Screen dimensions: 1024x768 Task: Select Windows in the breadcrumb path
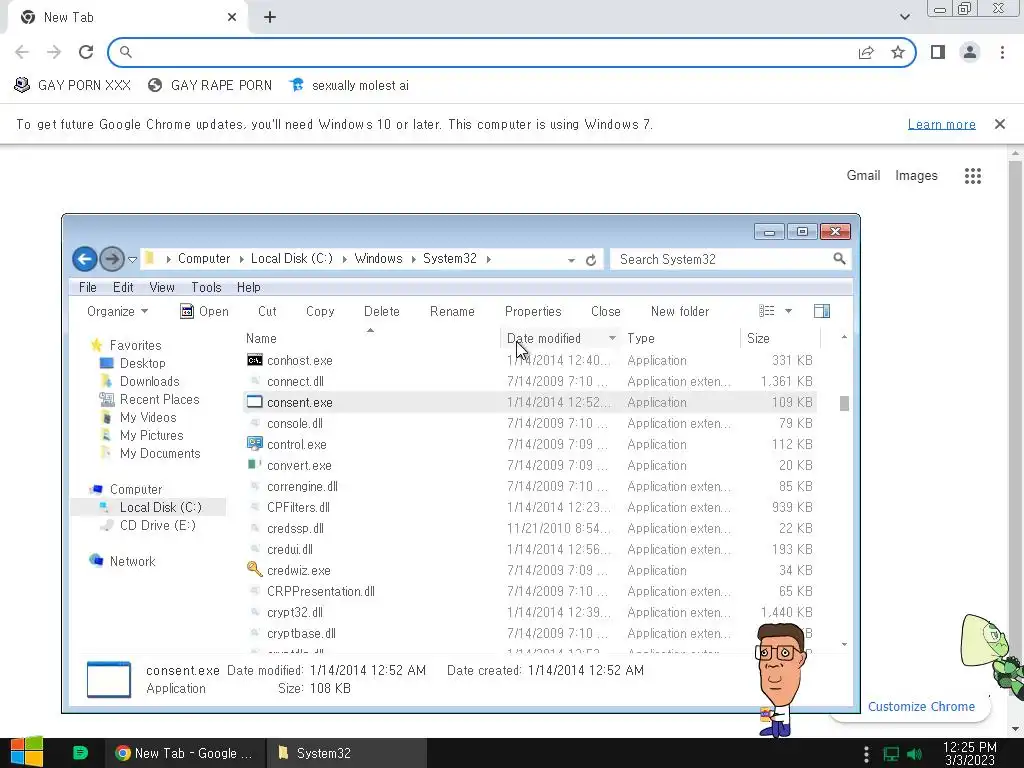click(378, 259)
